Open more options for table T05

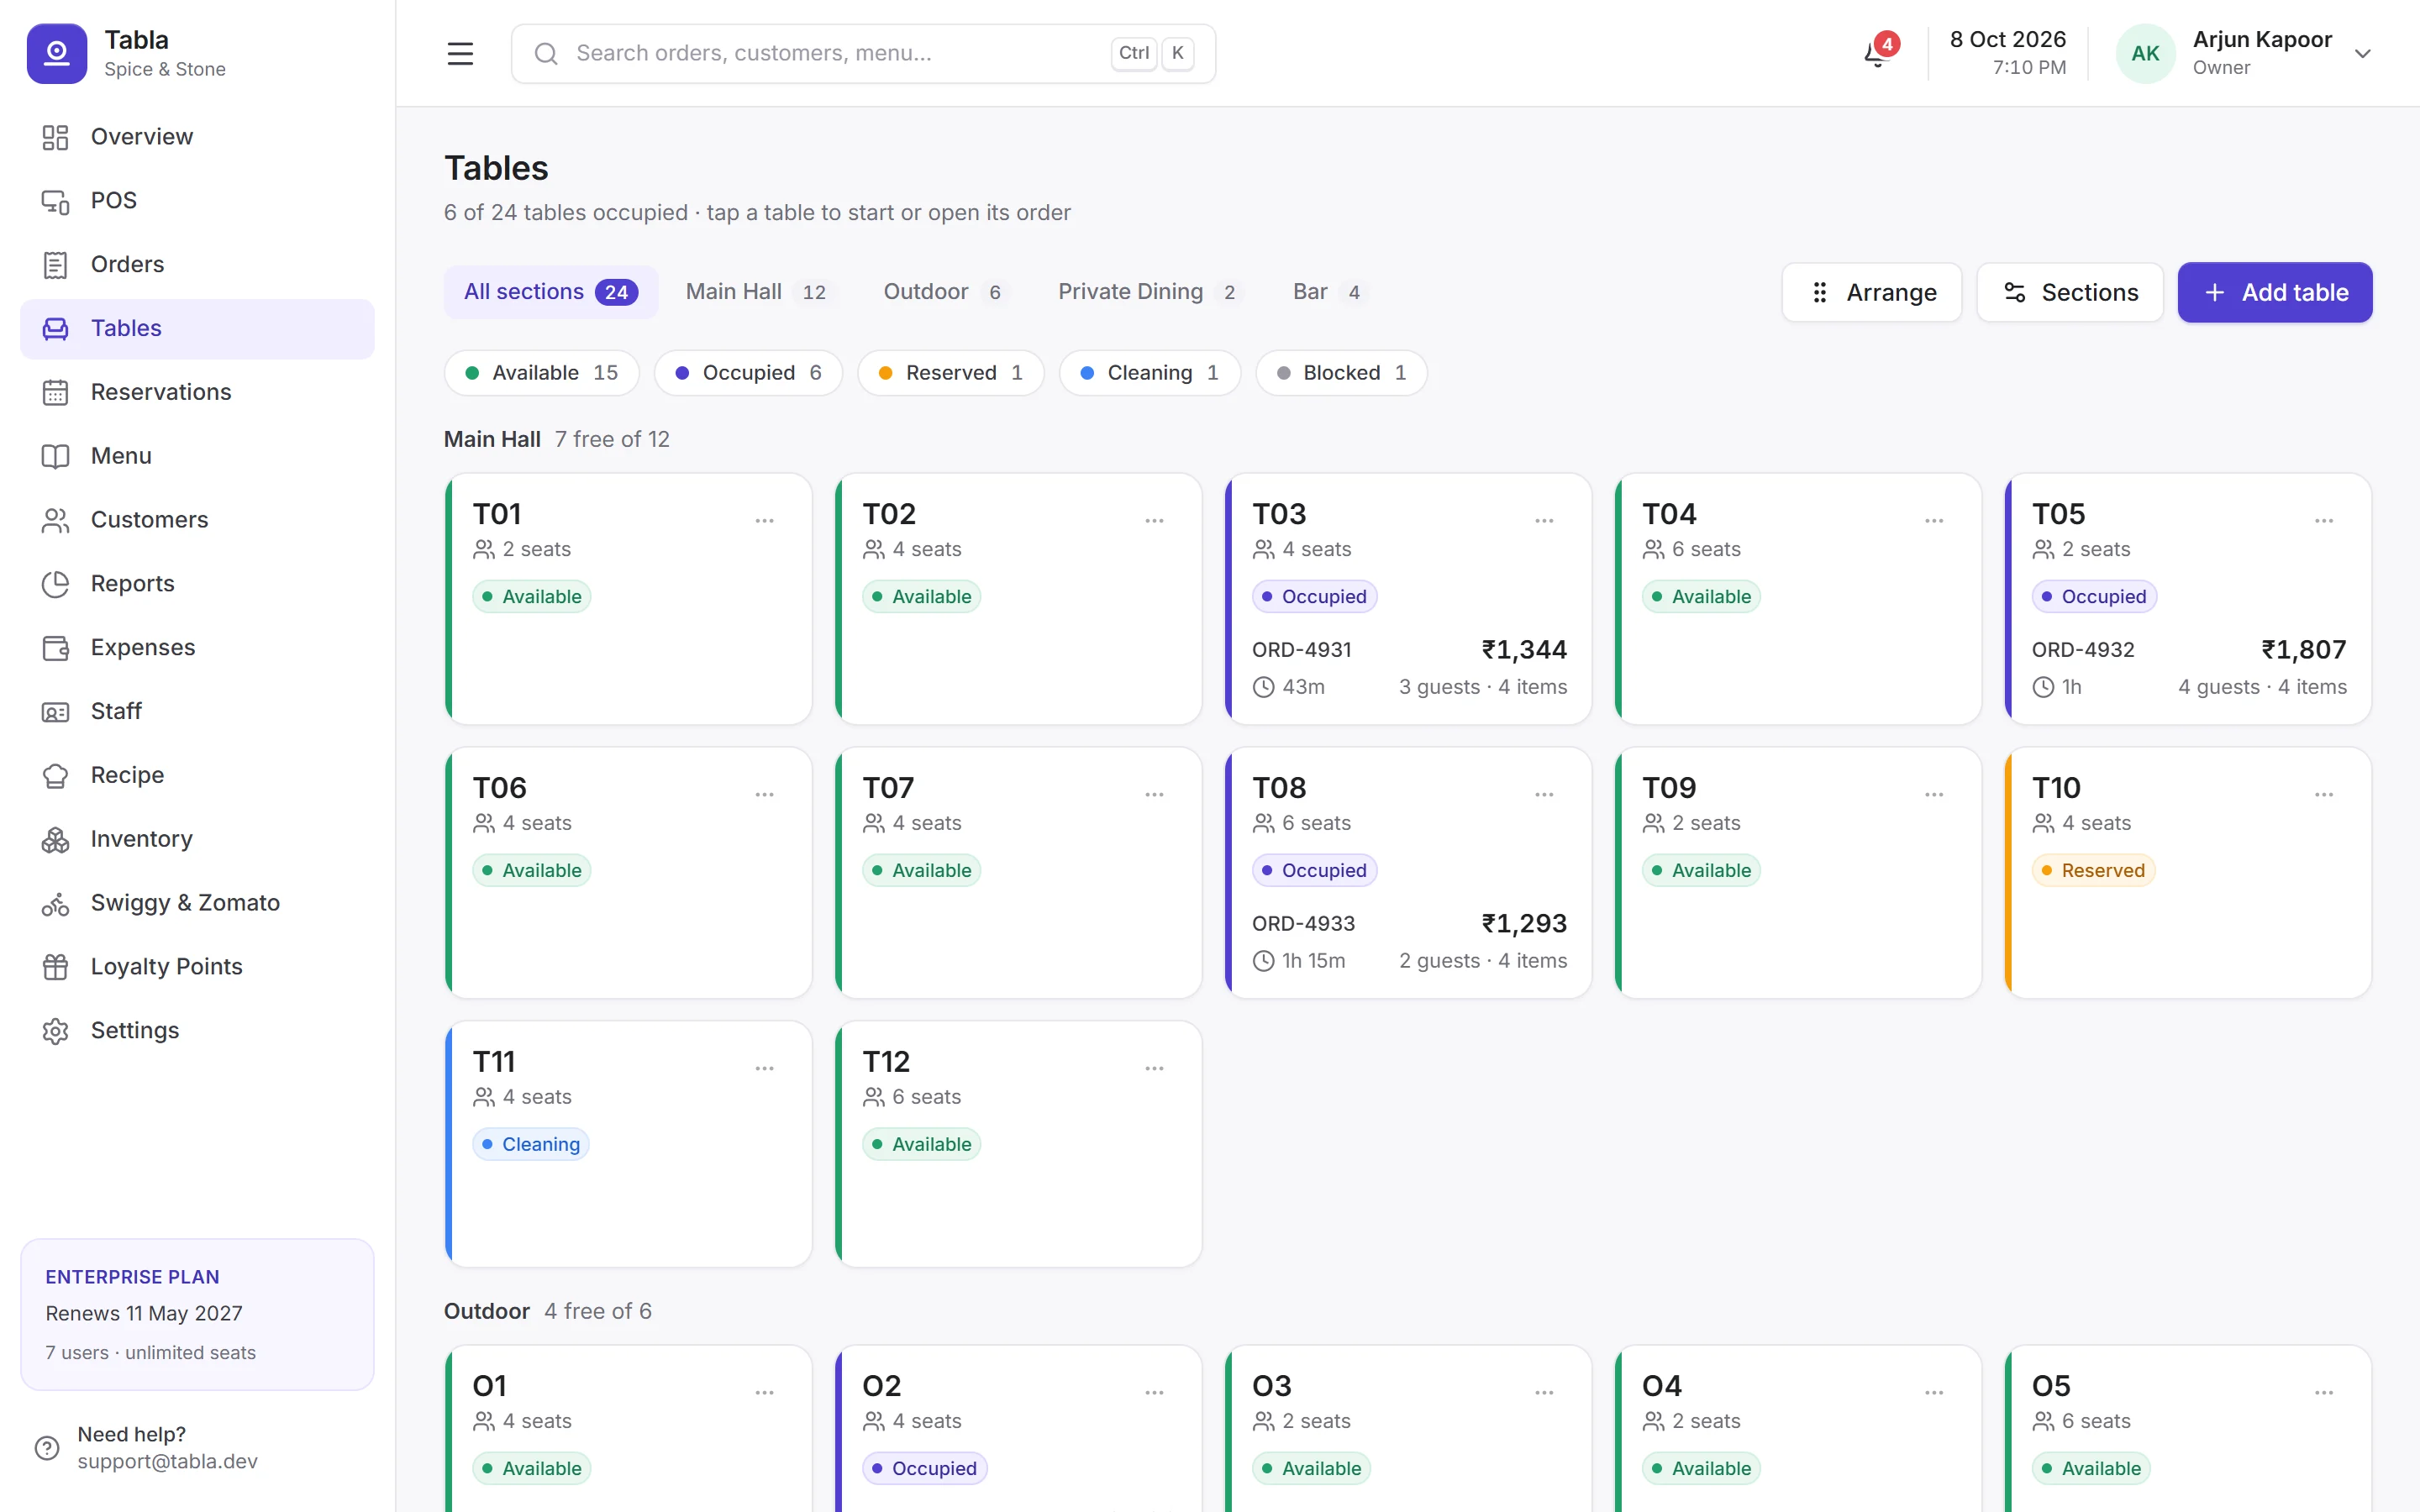[2324, 521]
